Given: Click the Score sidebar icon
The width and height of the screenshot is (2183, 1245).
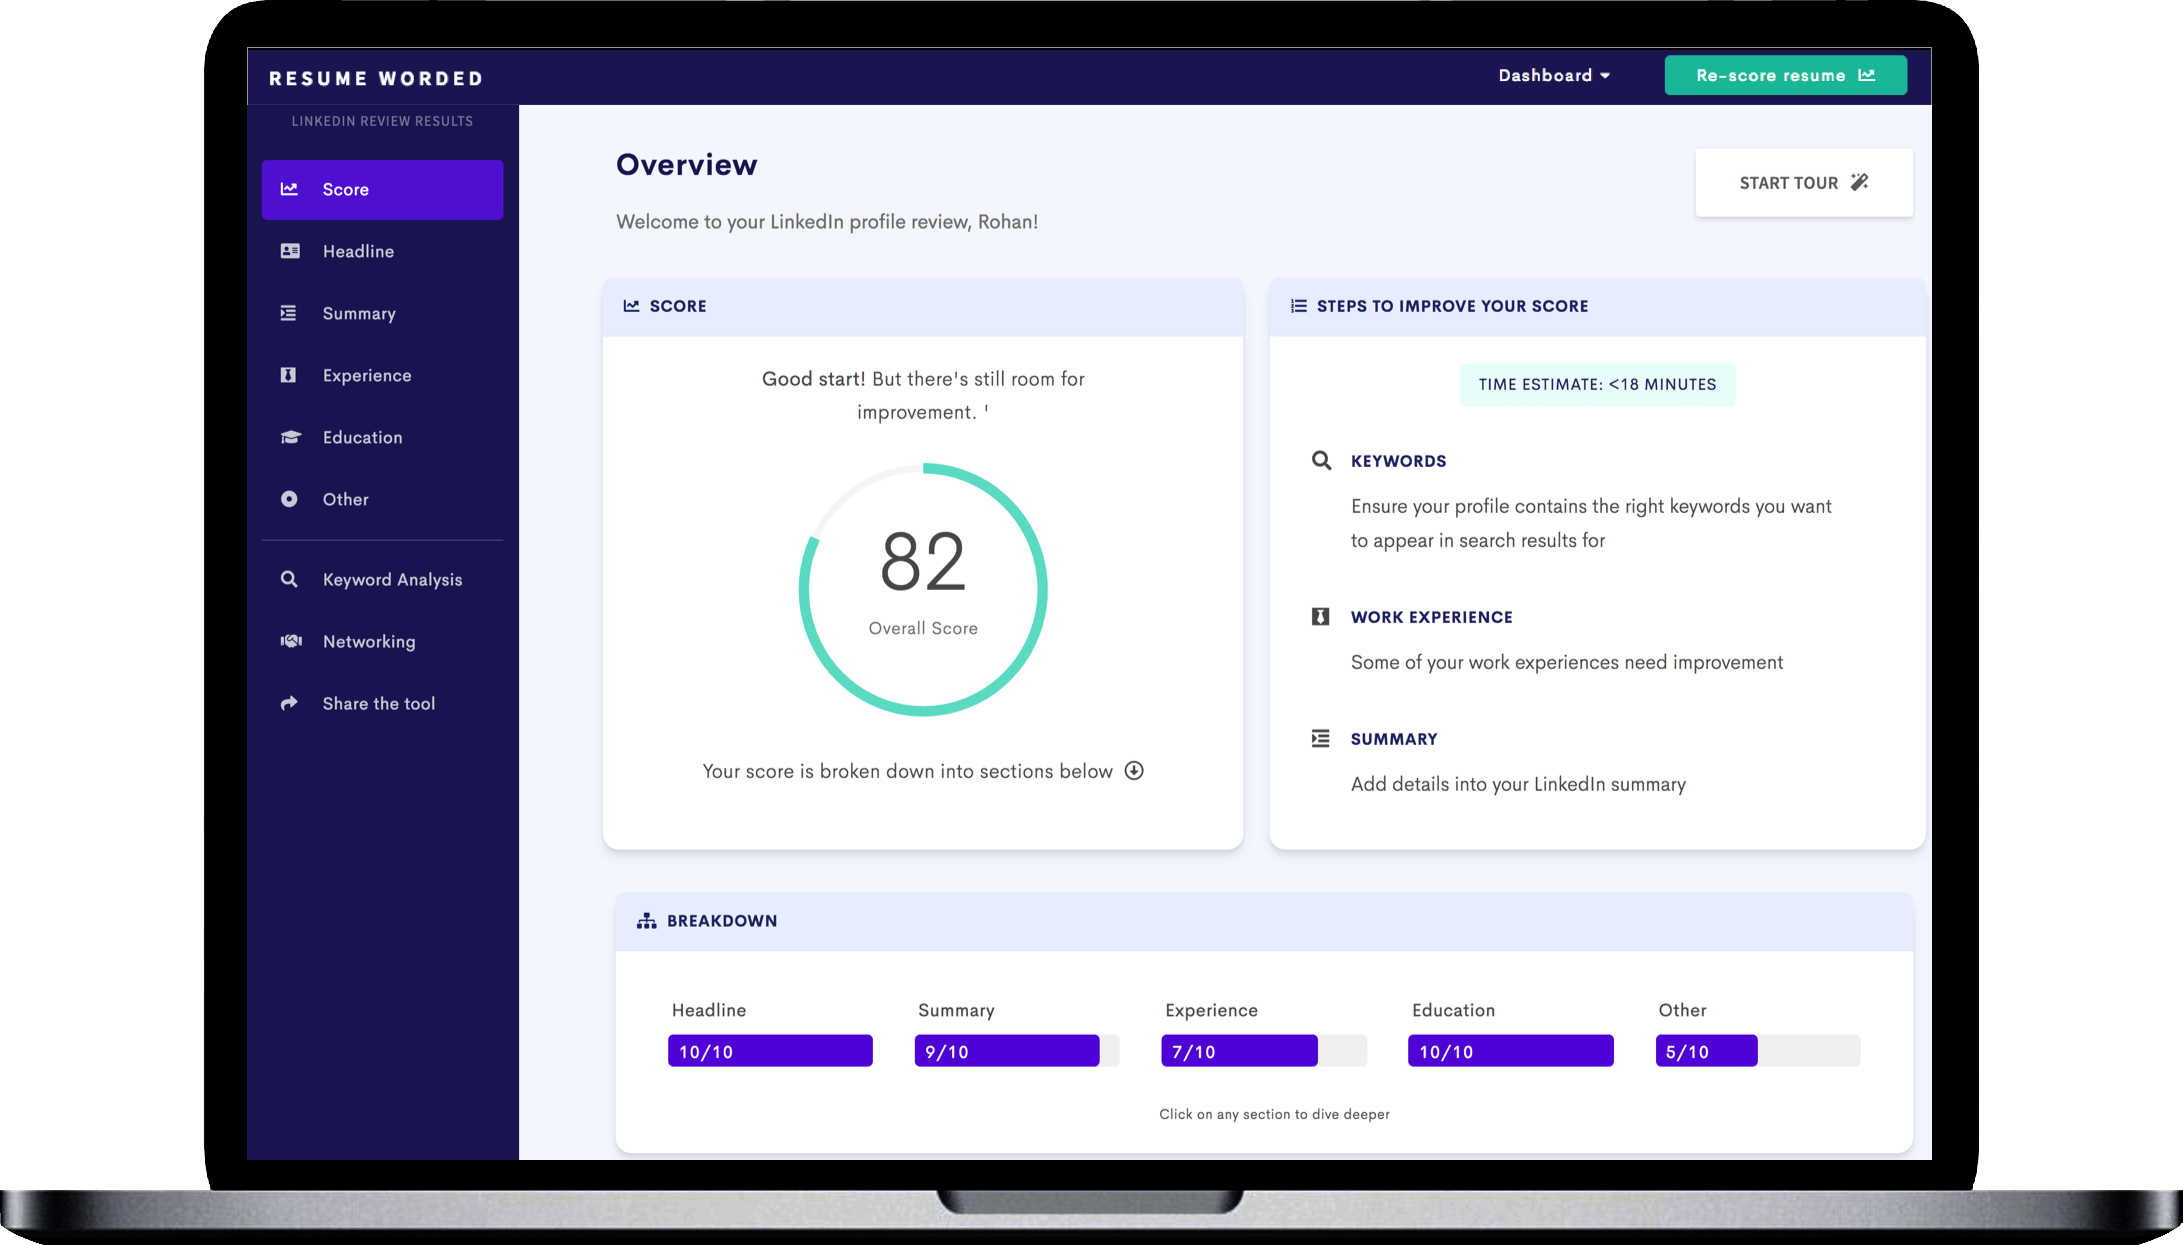Looking at the screenshot, I should pos(291,189).
